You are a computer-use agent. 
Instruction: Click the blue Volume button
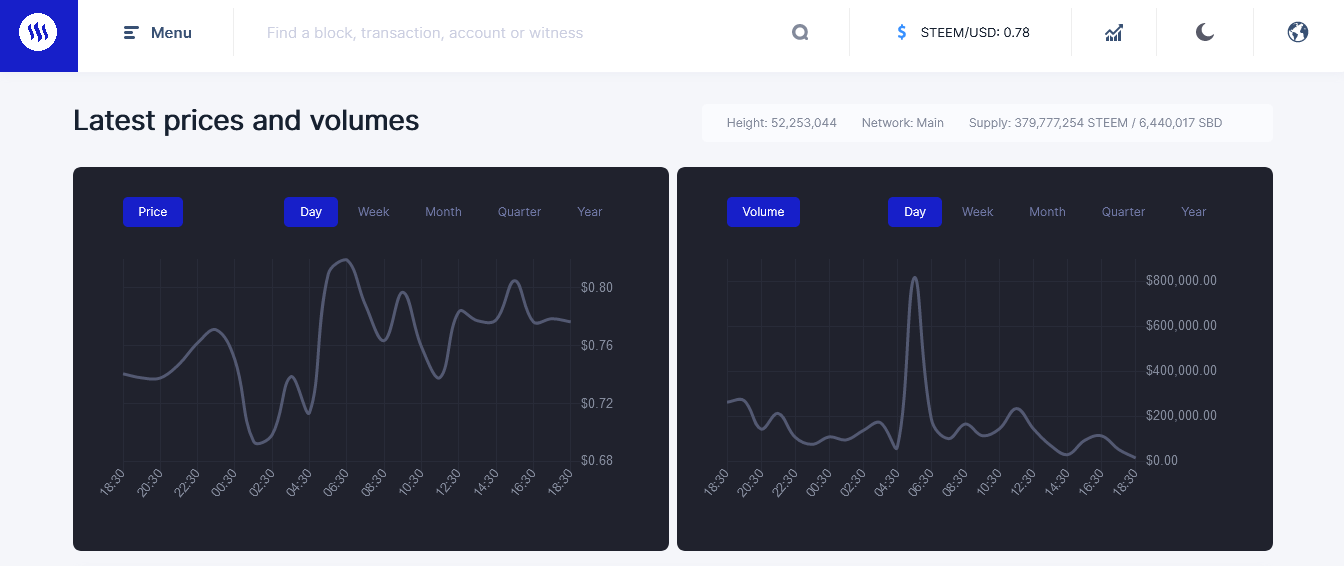pos(763,212)
